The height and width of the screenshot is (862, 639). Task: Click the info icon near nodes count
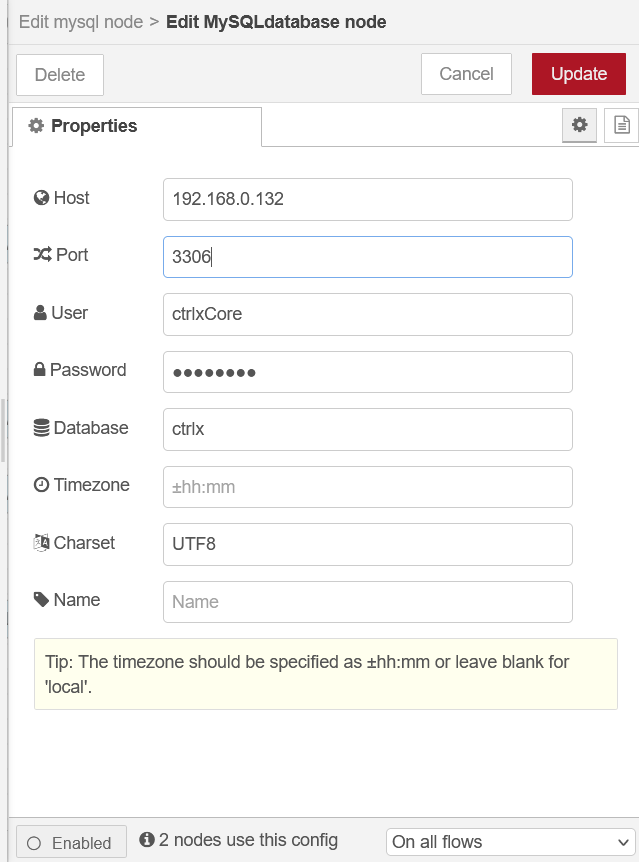147,840
